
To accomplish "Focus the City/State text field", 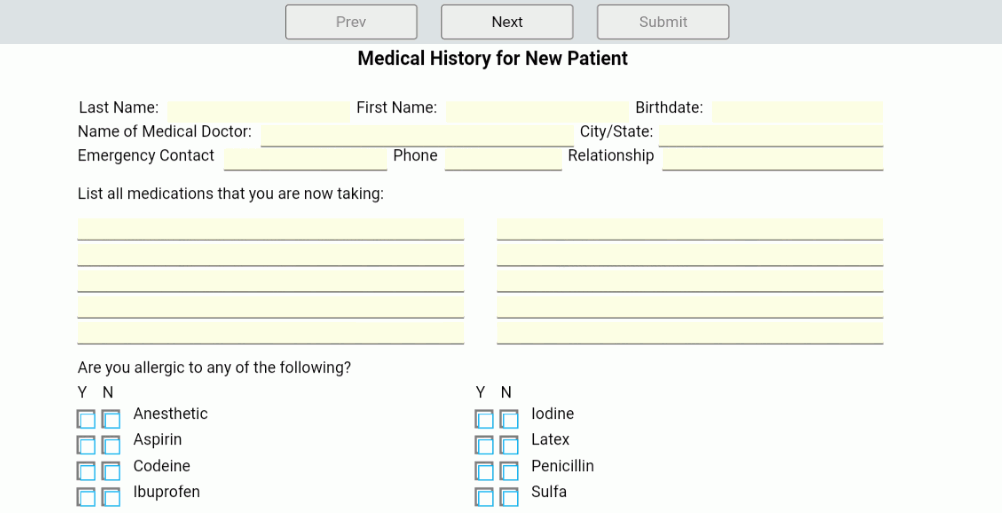I will [771, 135].
